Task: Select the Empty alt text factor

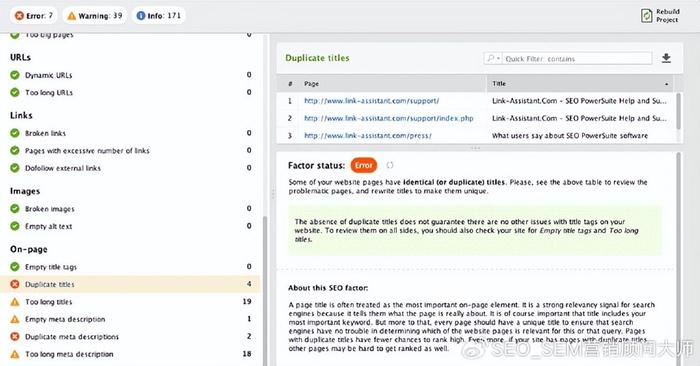Action: point(130,226)
